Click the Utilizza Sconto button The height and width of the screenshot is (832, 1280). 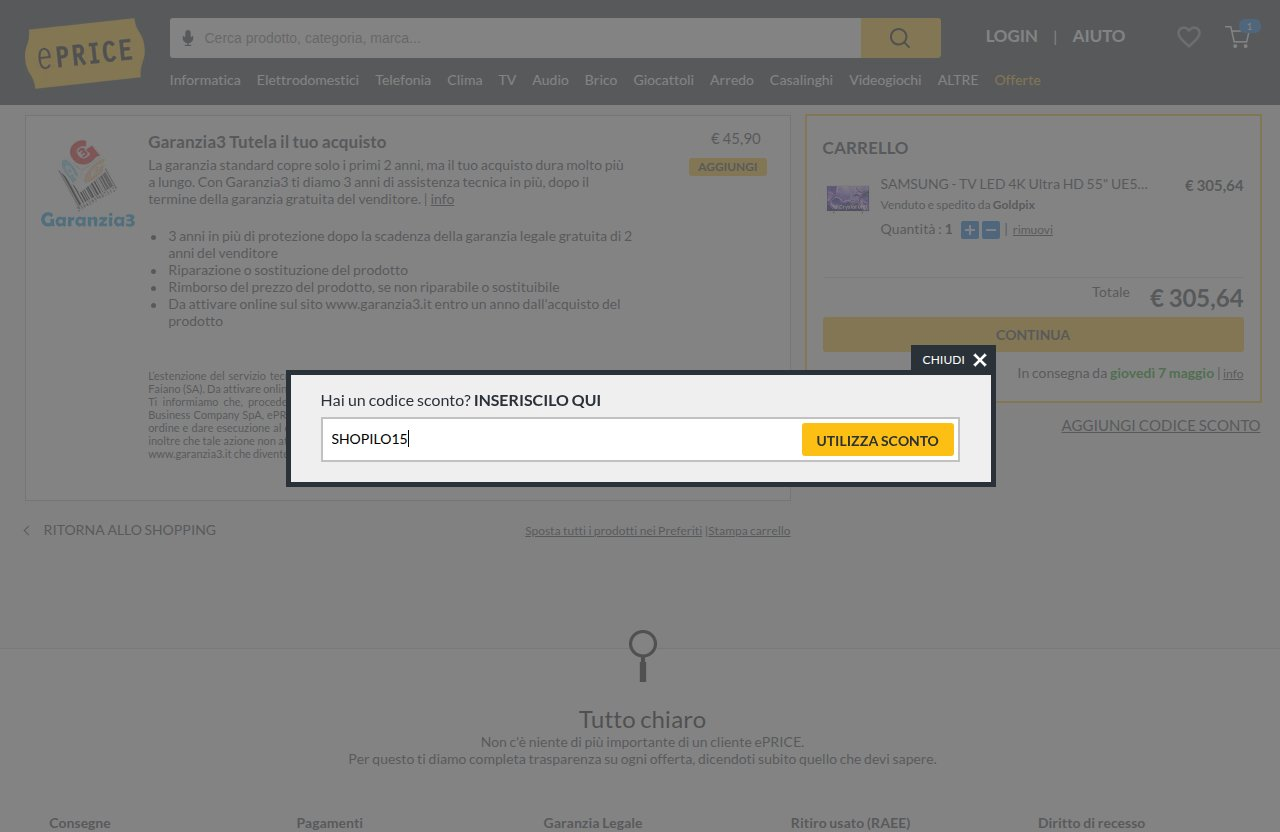877,440
